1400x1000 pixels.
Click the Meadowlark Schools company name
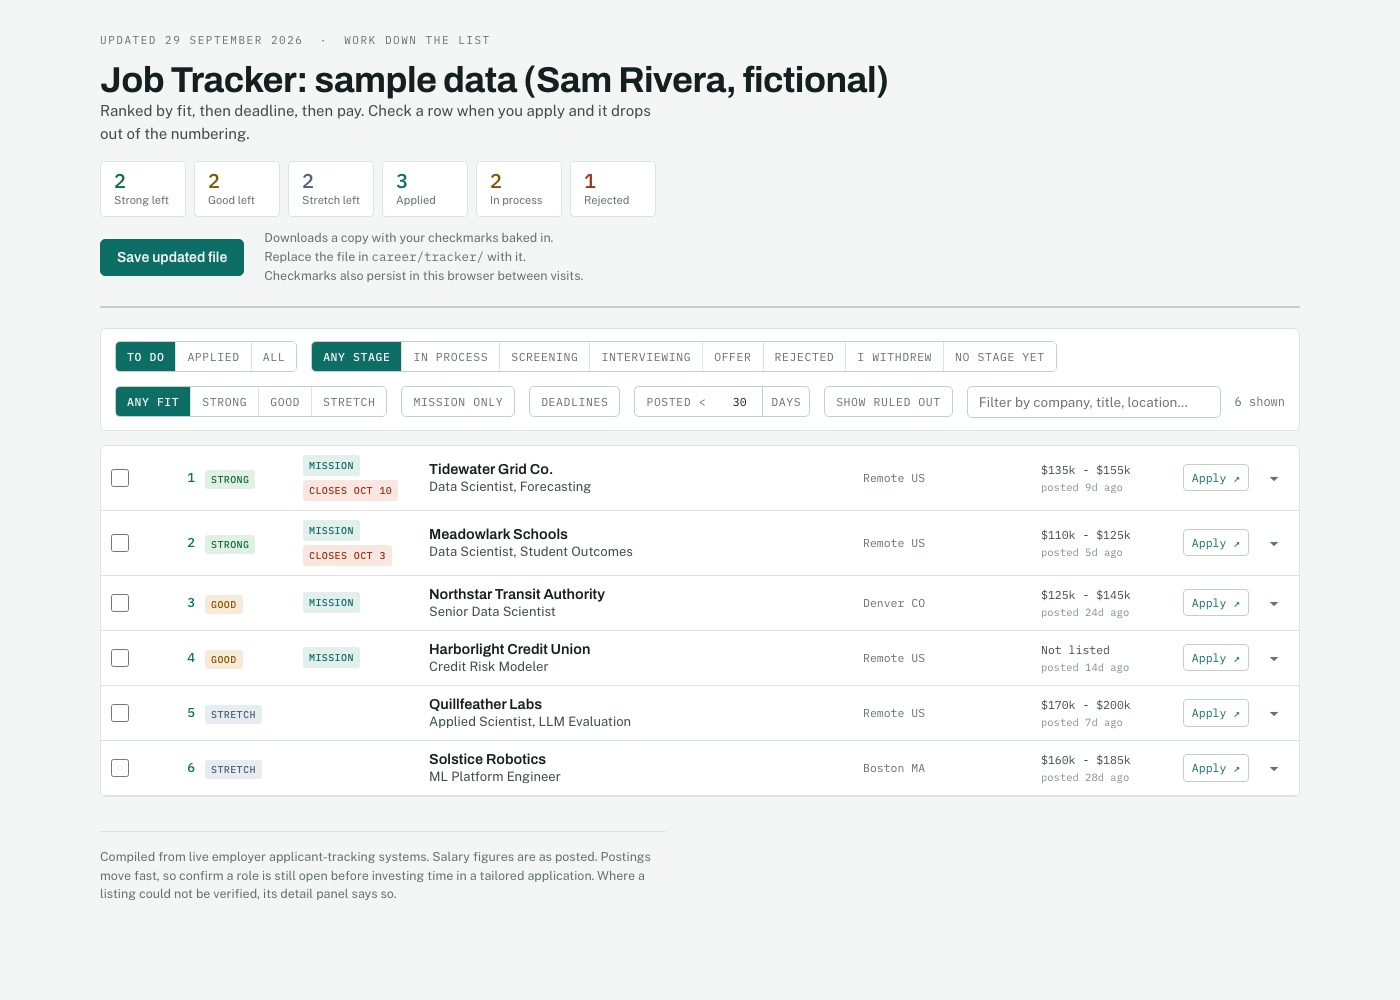pyautogui.click(x=498, y=534)
